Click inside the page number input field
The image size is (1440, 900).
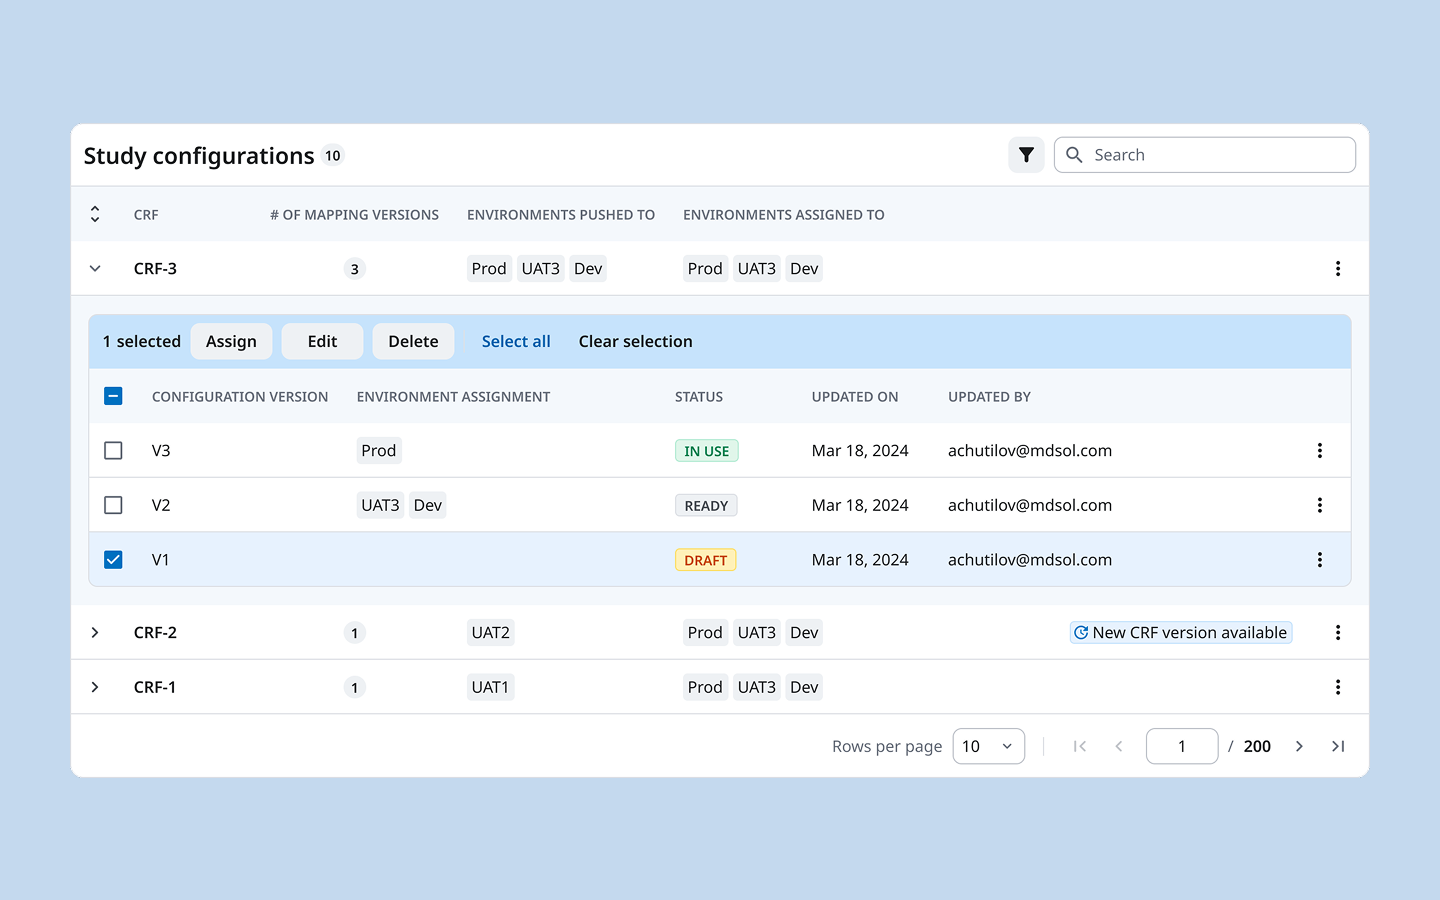coord(1182,746)
